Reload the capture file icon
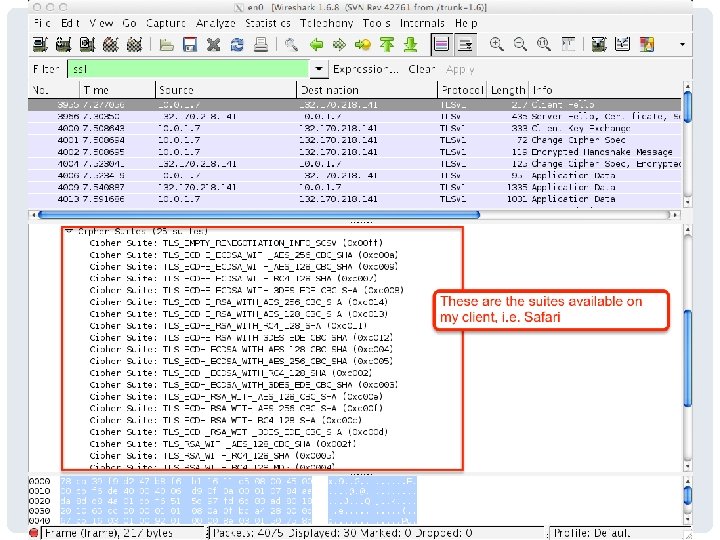The width and height of the screenshot is (720, 540). (237, 45)
